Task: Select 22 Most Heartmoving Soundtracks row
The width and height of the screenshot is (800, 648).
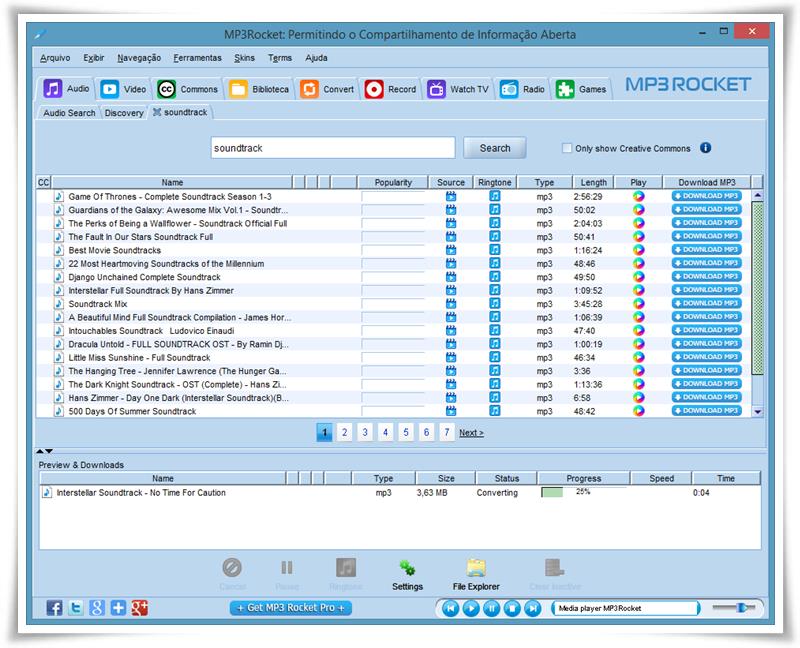Action: (394, 264)
